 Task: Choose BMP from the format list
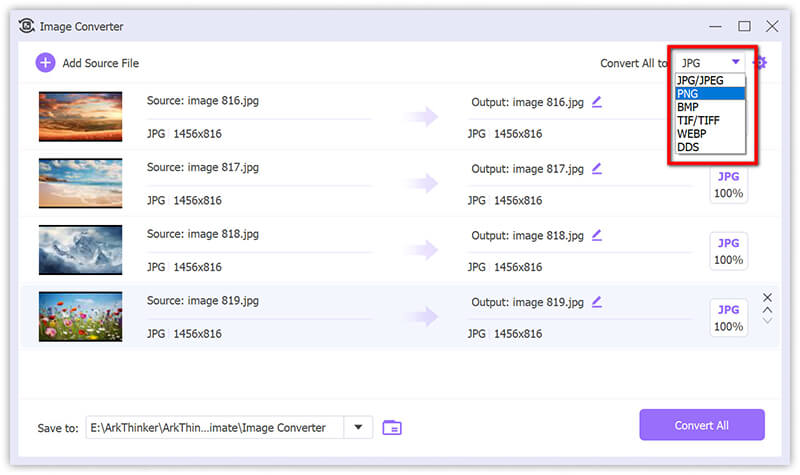[x=710, y=107]
